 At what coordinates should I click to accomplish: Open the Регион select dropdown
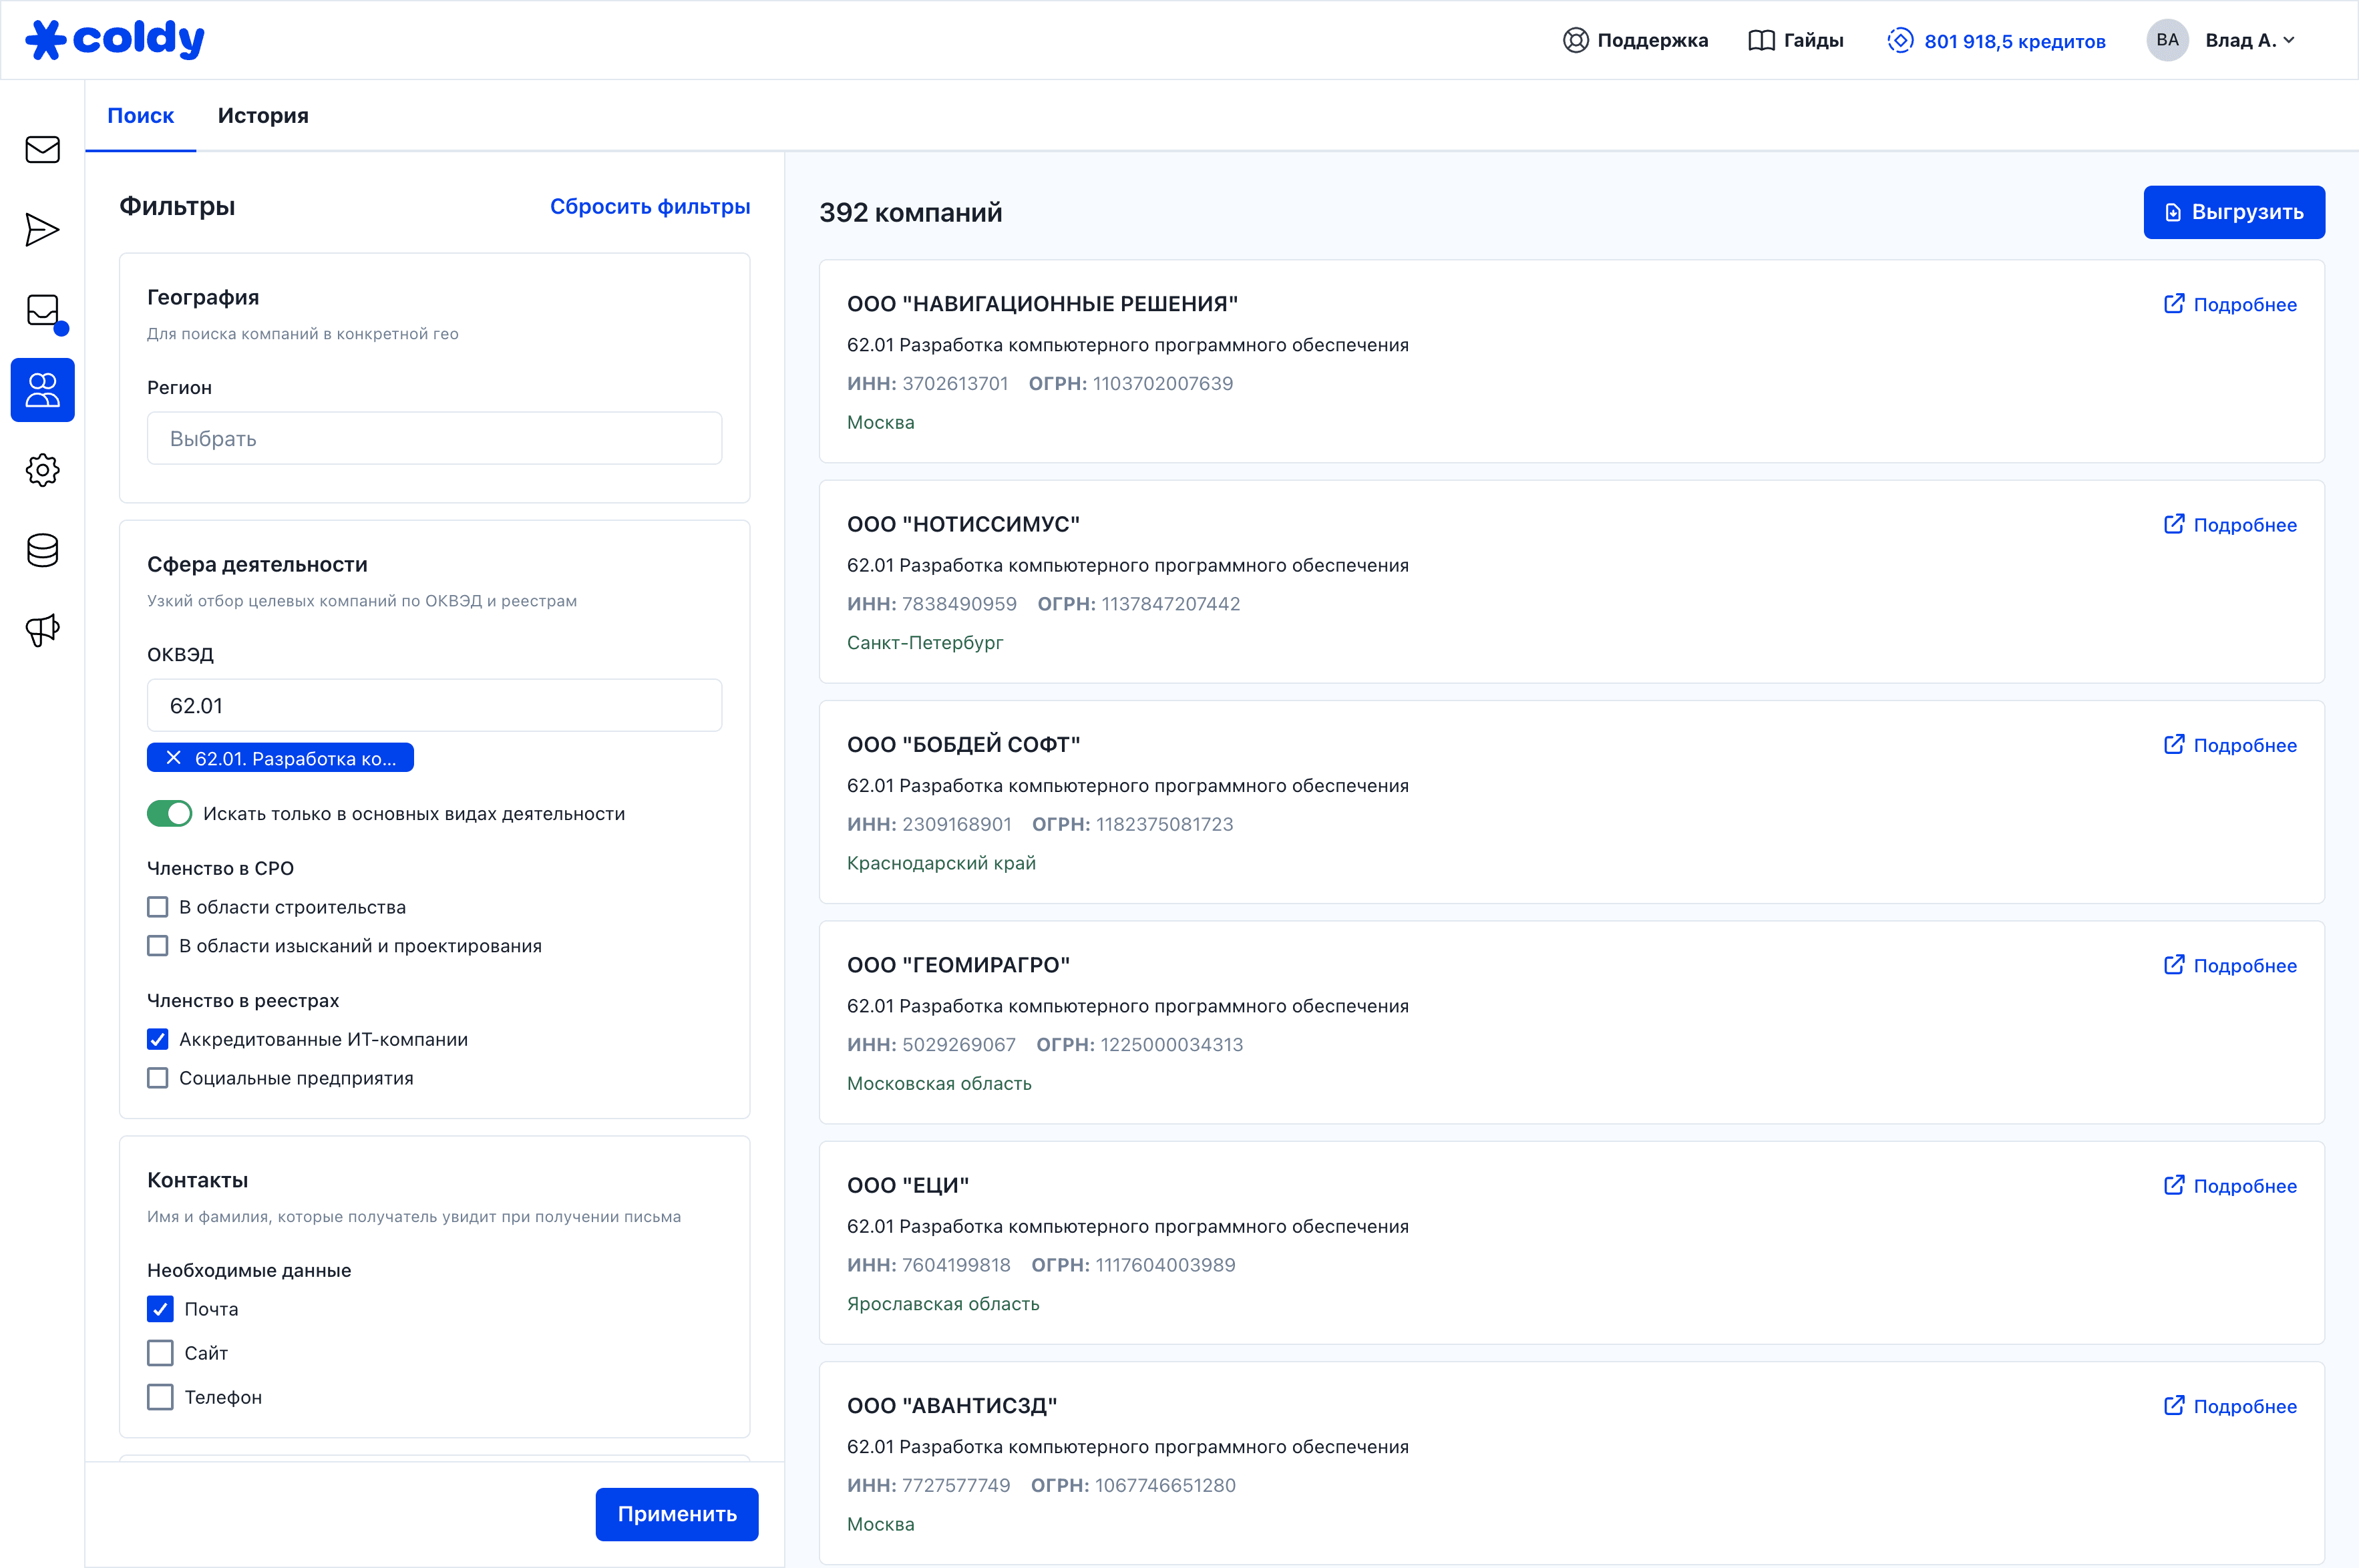pos(434,439)
